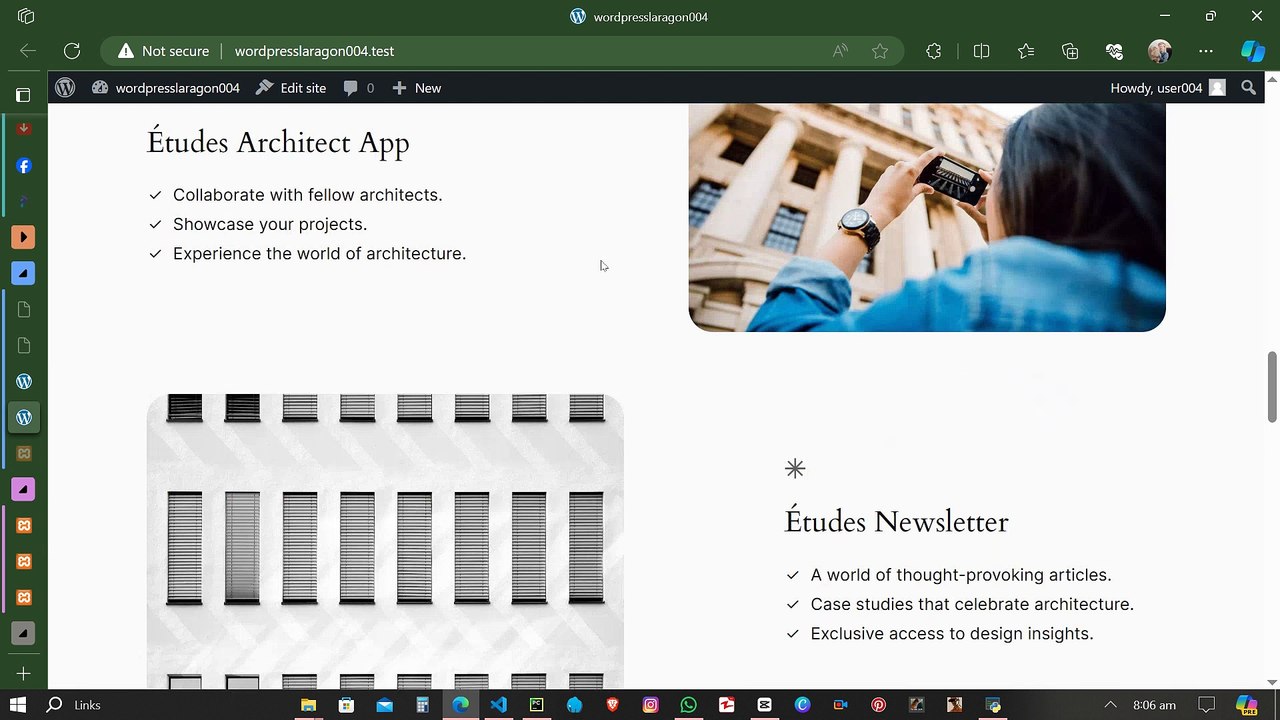Open a new tab with the plus icon
Screen dimensions: 1280x720
click(24, 674)
